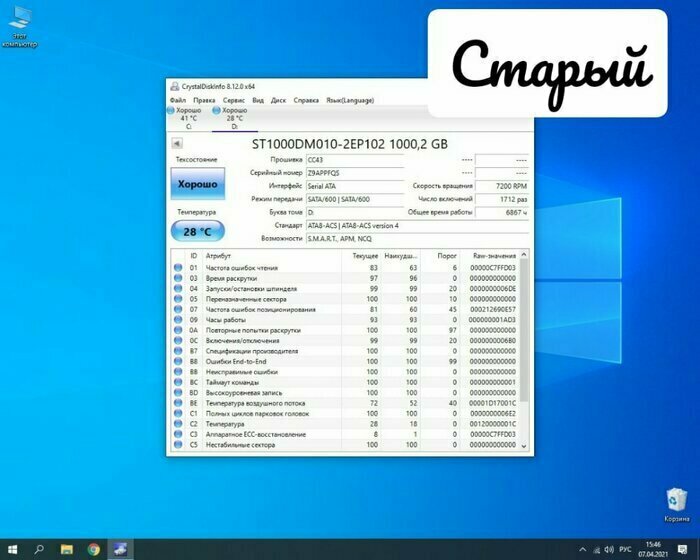Launch Google Chrome from the taskbar
The height and width of the screenshot is (560, 700).
(93, 549)
